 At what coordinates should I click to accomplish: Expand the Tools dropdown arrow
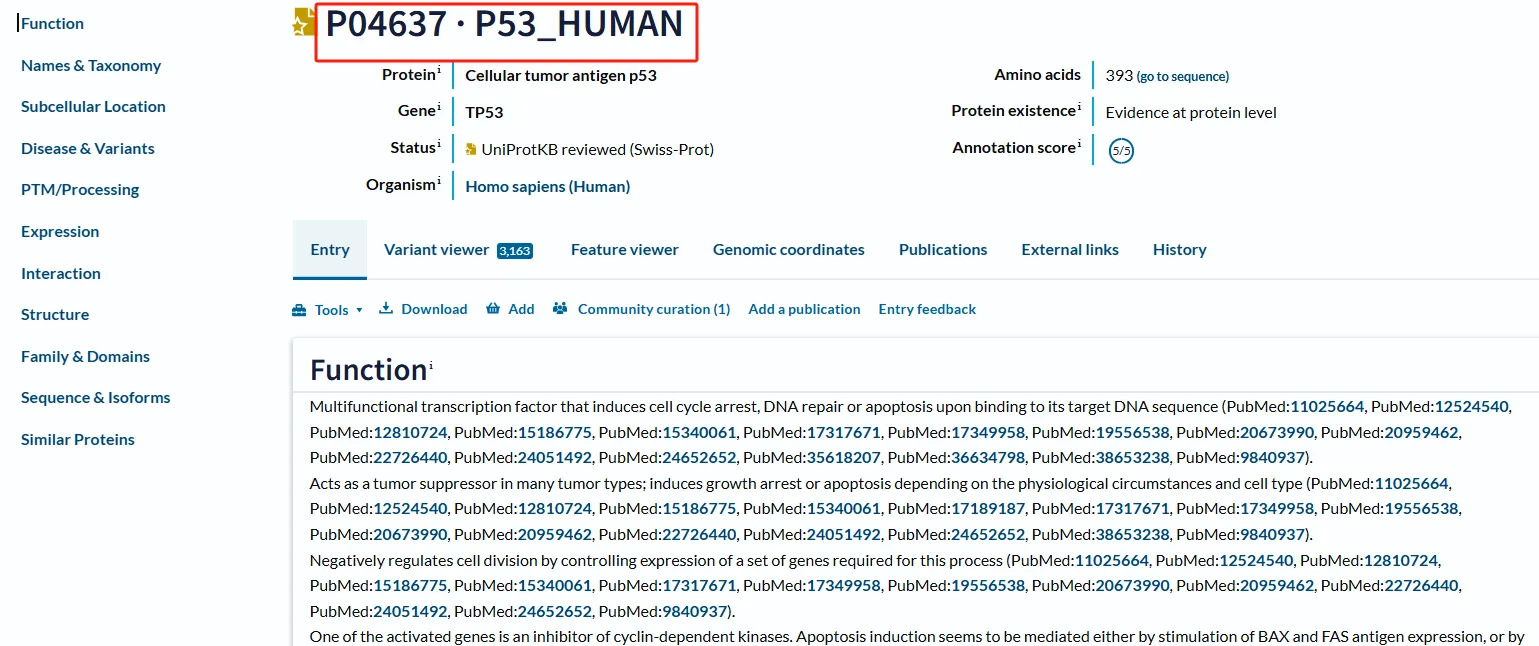click(x=359, y=311)
